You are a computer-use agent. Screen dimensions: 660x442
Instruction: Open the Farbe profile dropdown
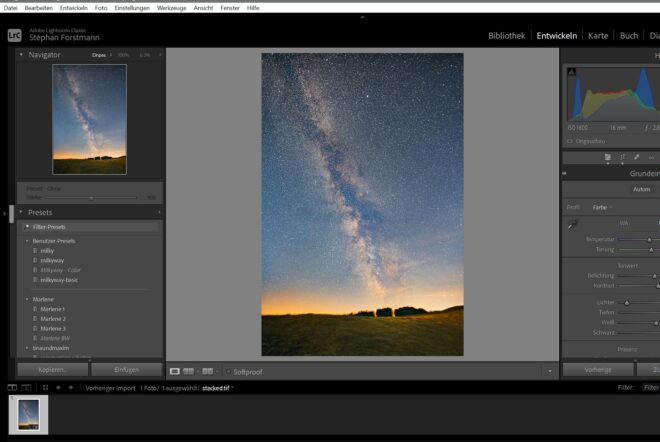[602, 207]
